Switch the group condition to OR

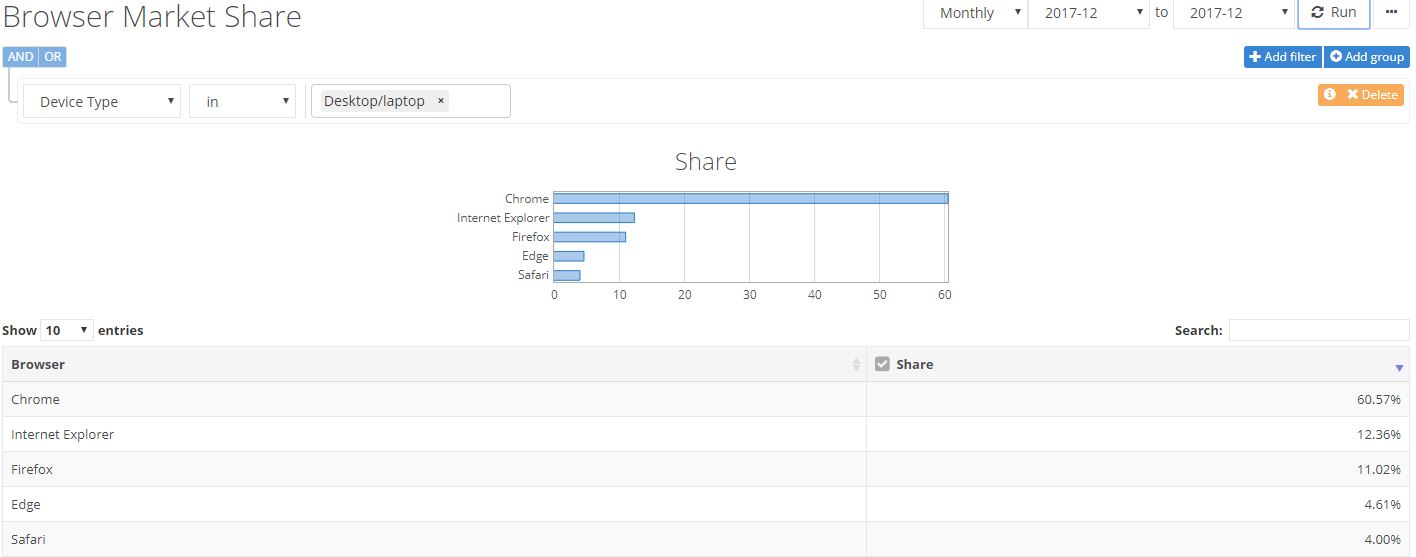[53, 57]
